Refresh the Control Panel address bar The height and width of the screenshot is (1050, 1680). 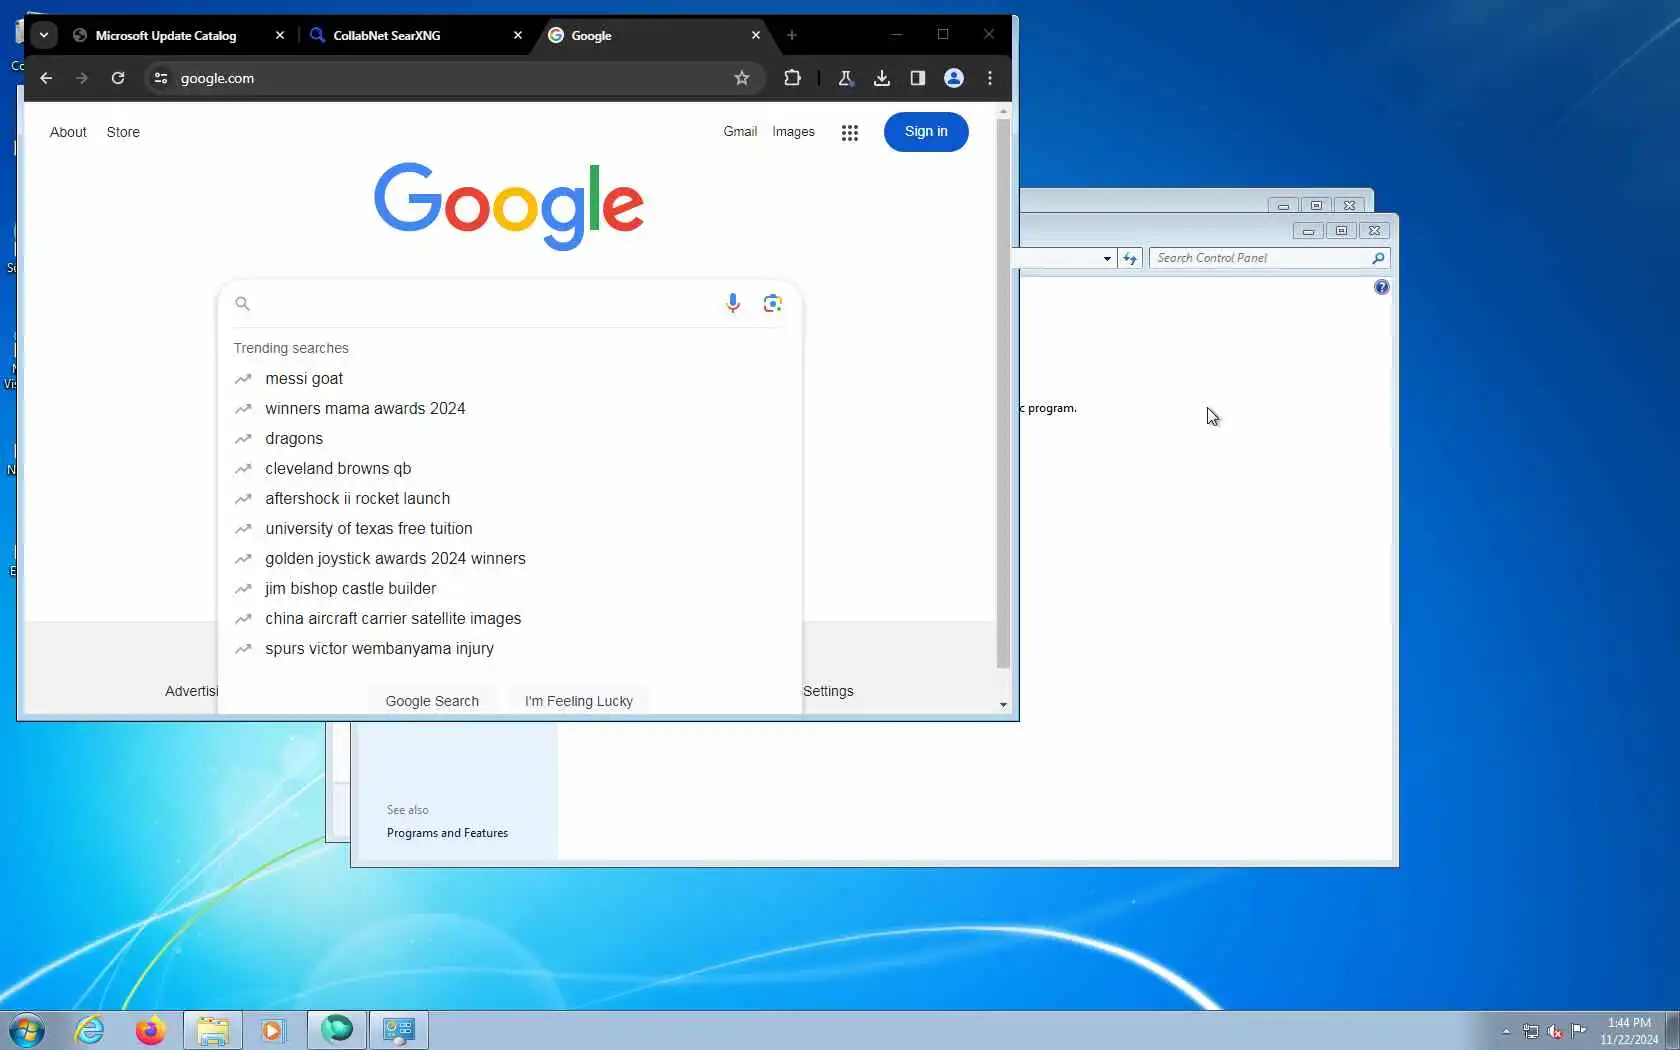1130,258
